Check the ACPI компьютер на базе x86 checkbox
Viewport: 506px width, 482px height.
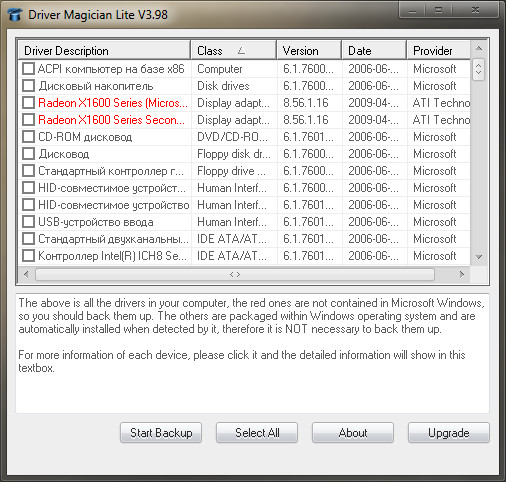28,69
